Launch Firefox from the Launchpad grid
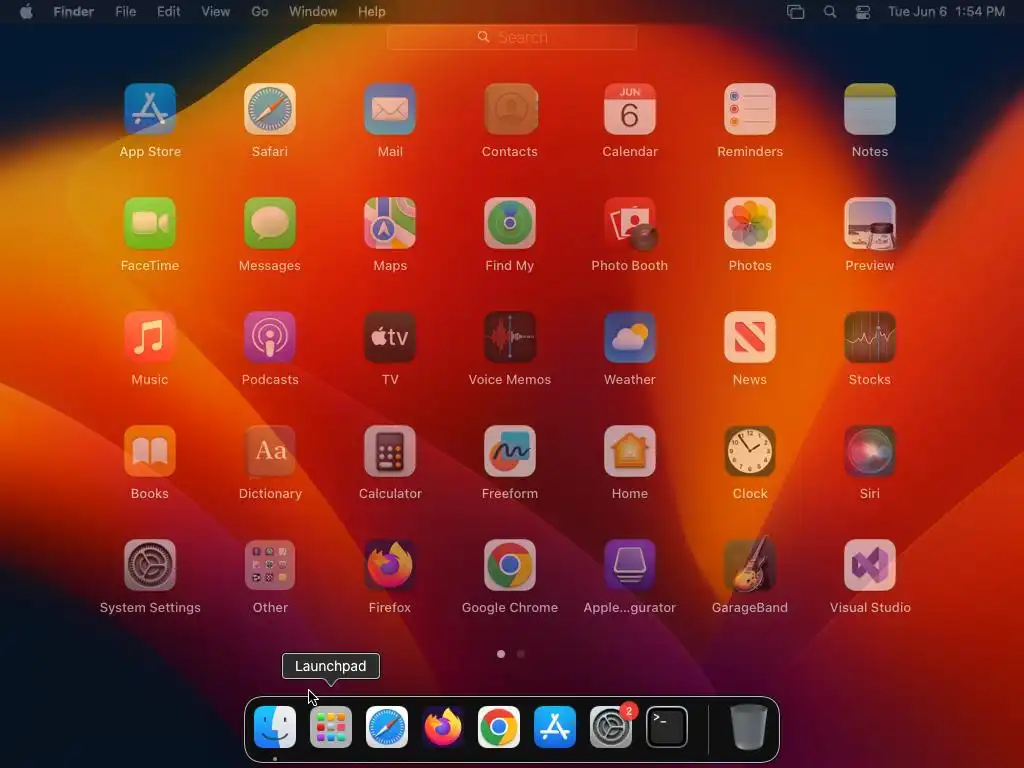The height and width of the screenshot is (768, 1024). click(x=390, y=565)
